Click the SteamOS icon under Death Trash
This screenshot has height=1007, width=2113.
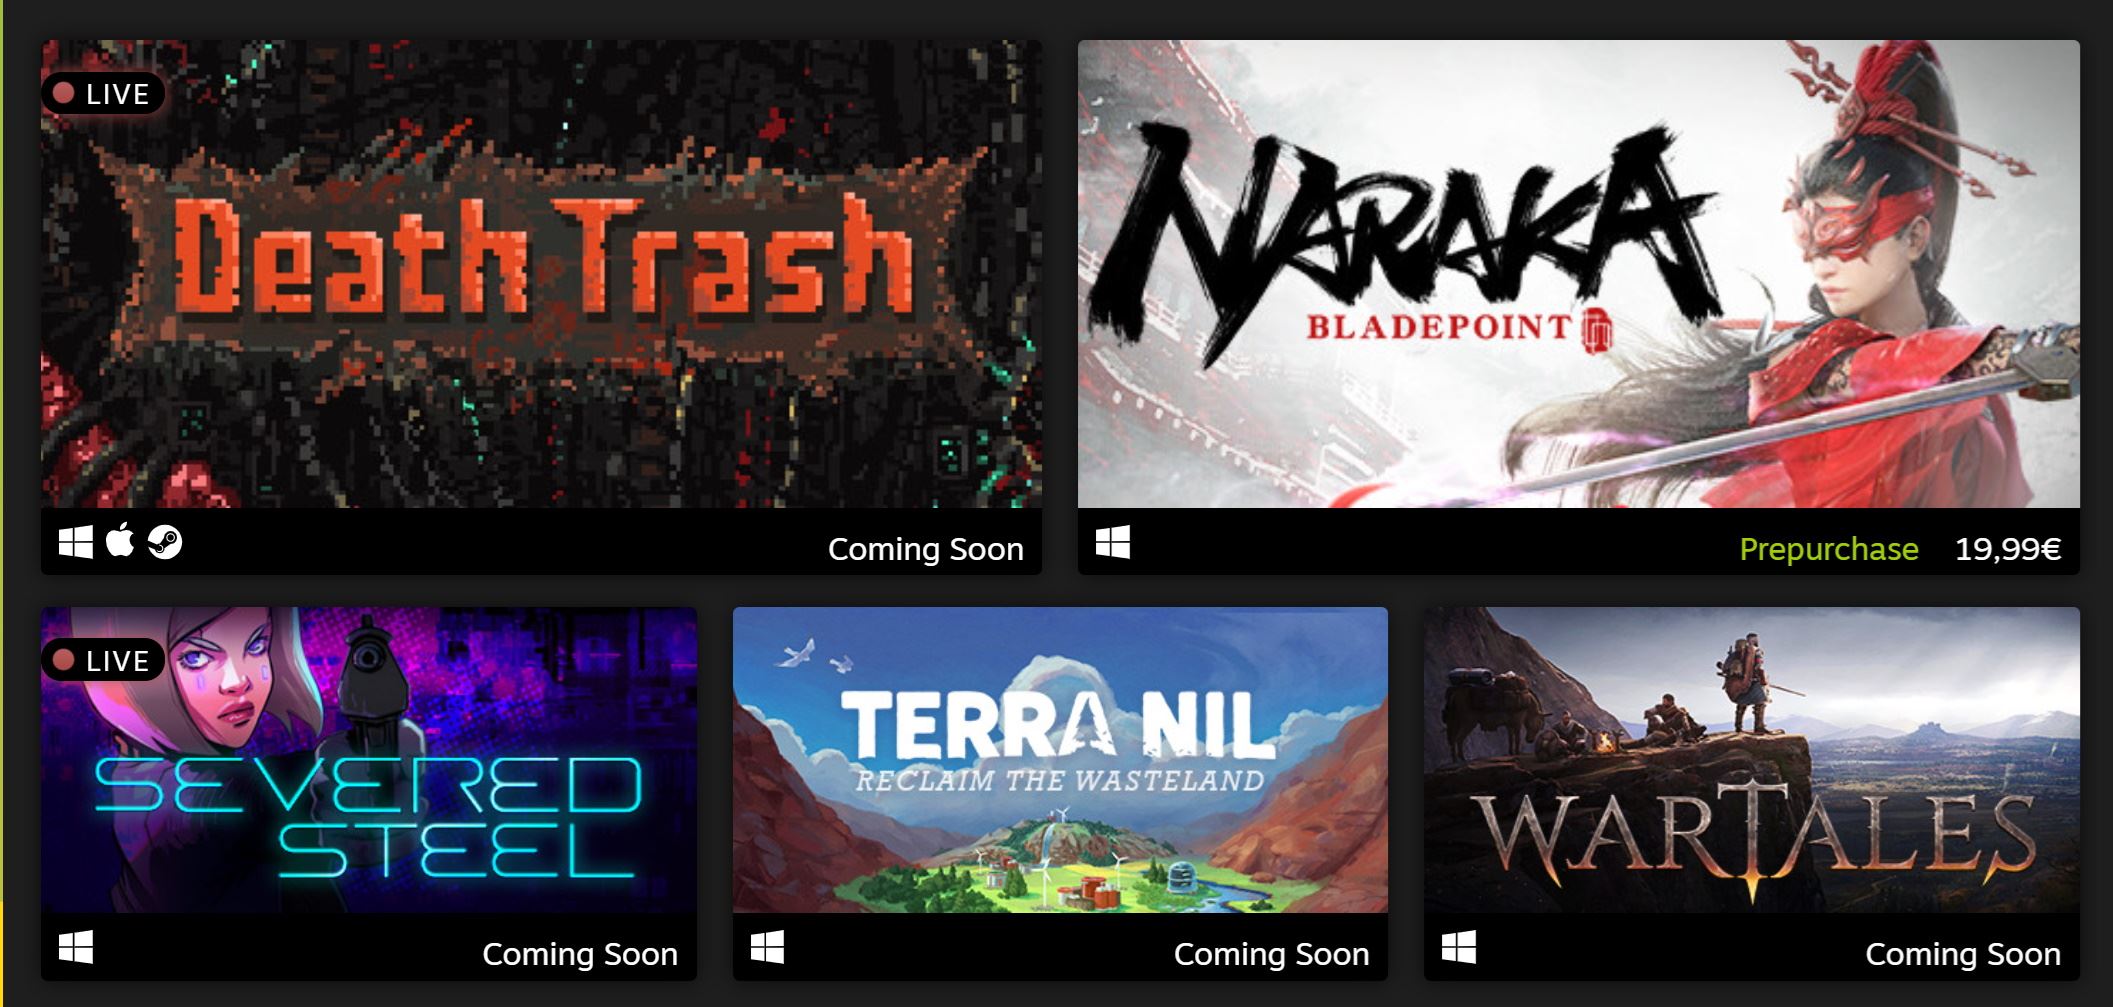pos(165,542)
